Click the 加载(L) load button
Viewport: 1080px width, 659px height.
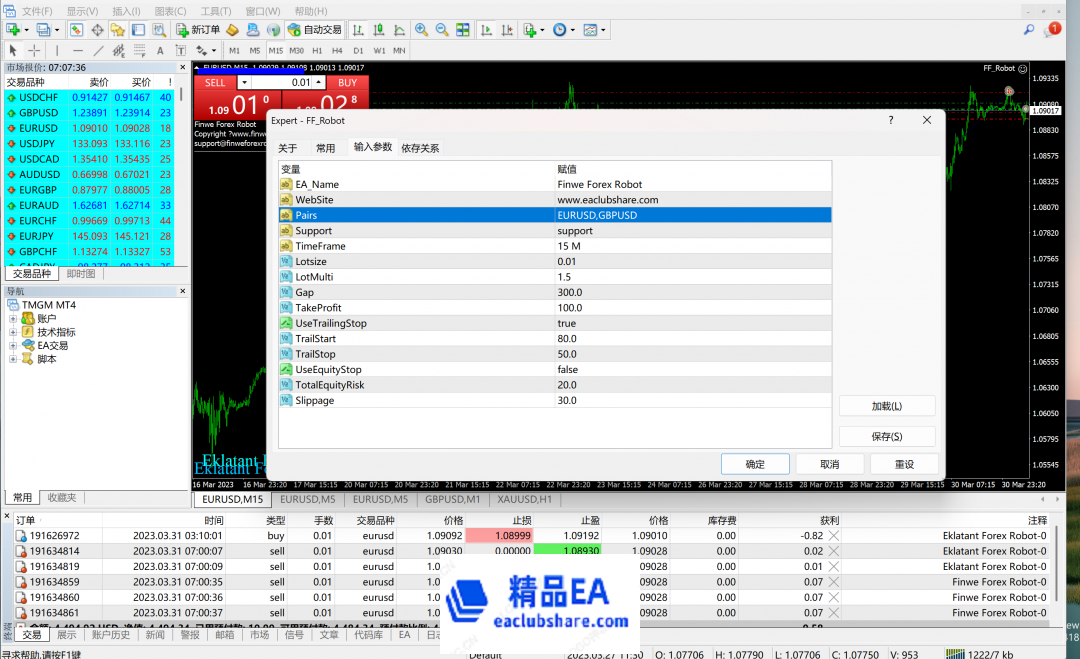[x=887, y=406]
